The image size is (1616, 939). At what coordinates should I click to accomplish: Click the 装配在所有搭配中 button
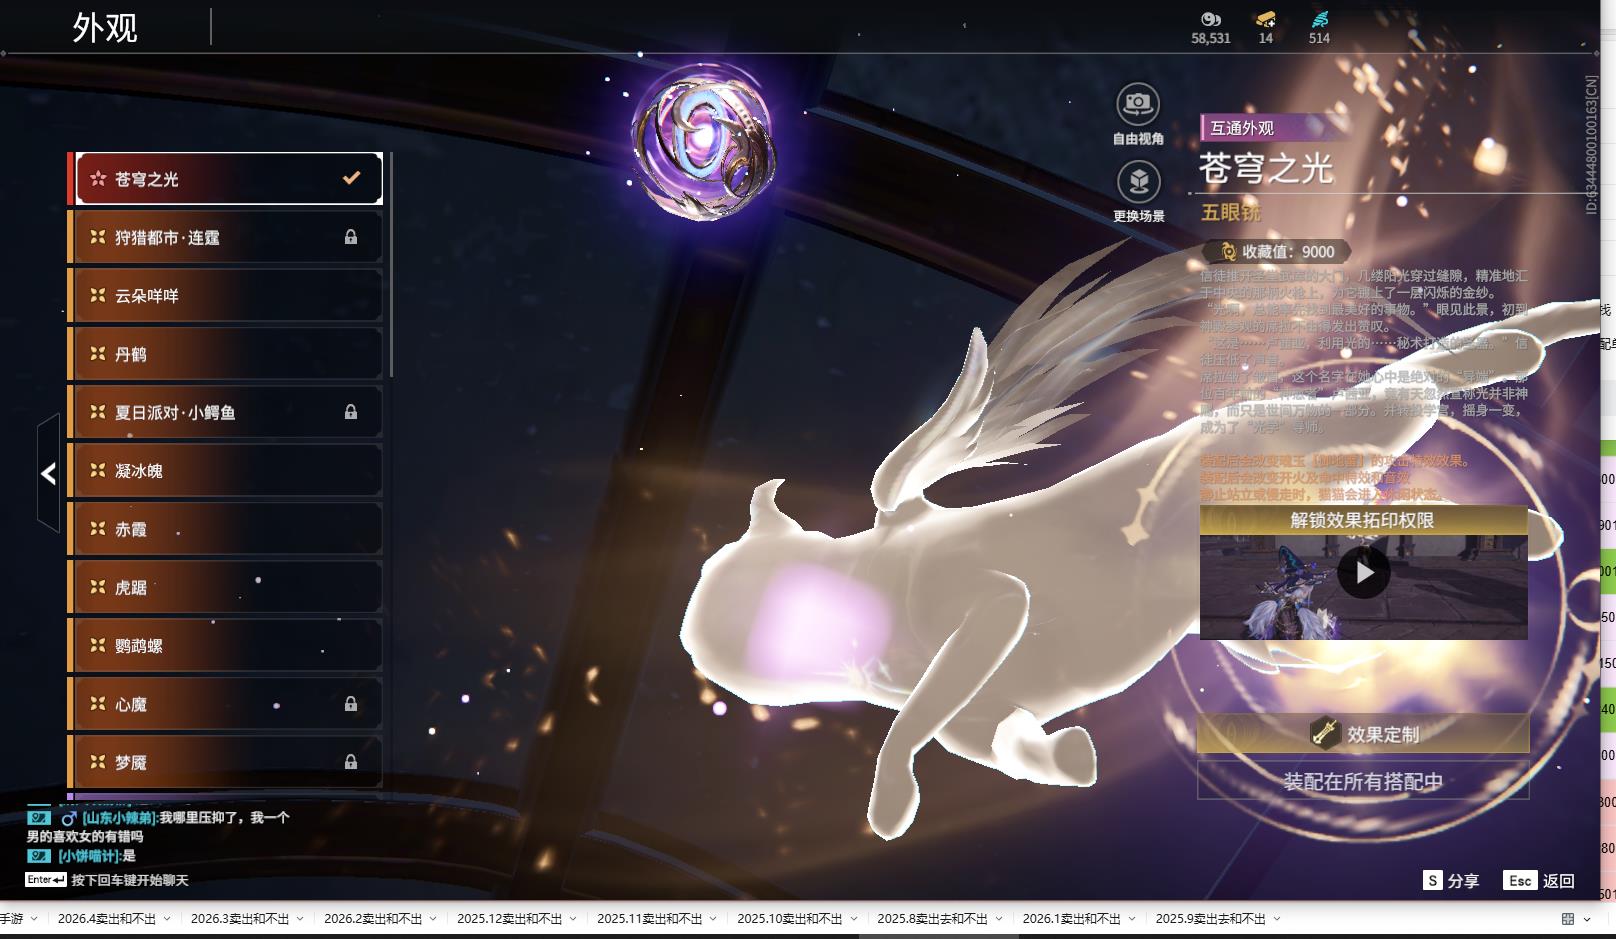[x=1363, y=781]
